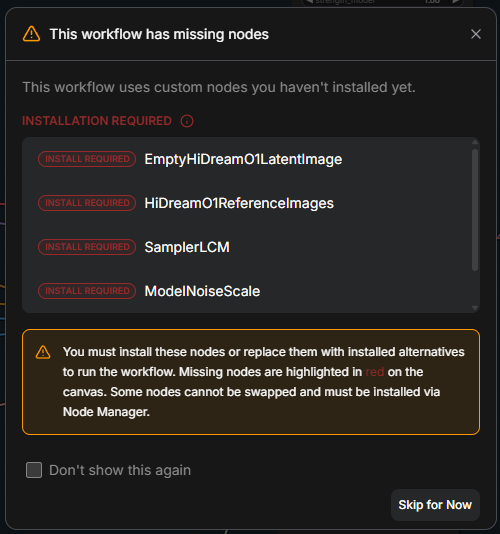Image resolution: width=500 pixels, height=534 pixels.
Task: Click Skip for Now button
Action: 435,505
